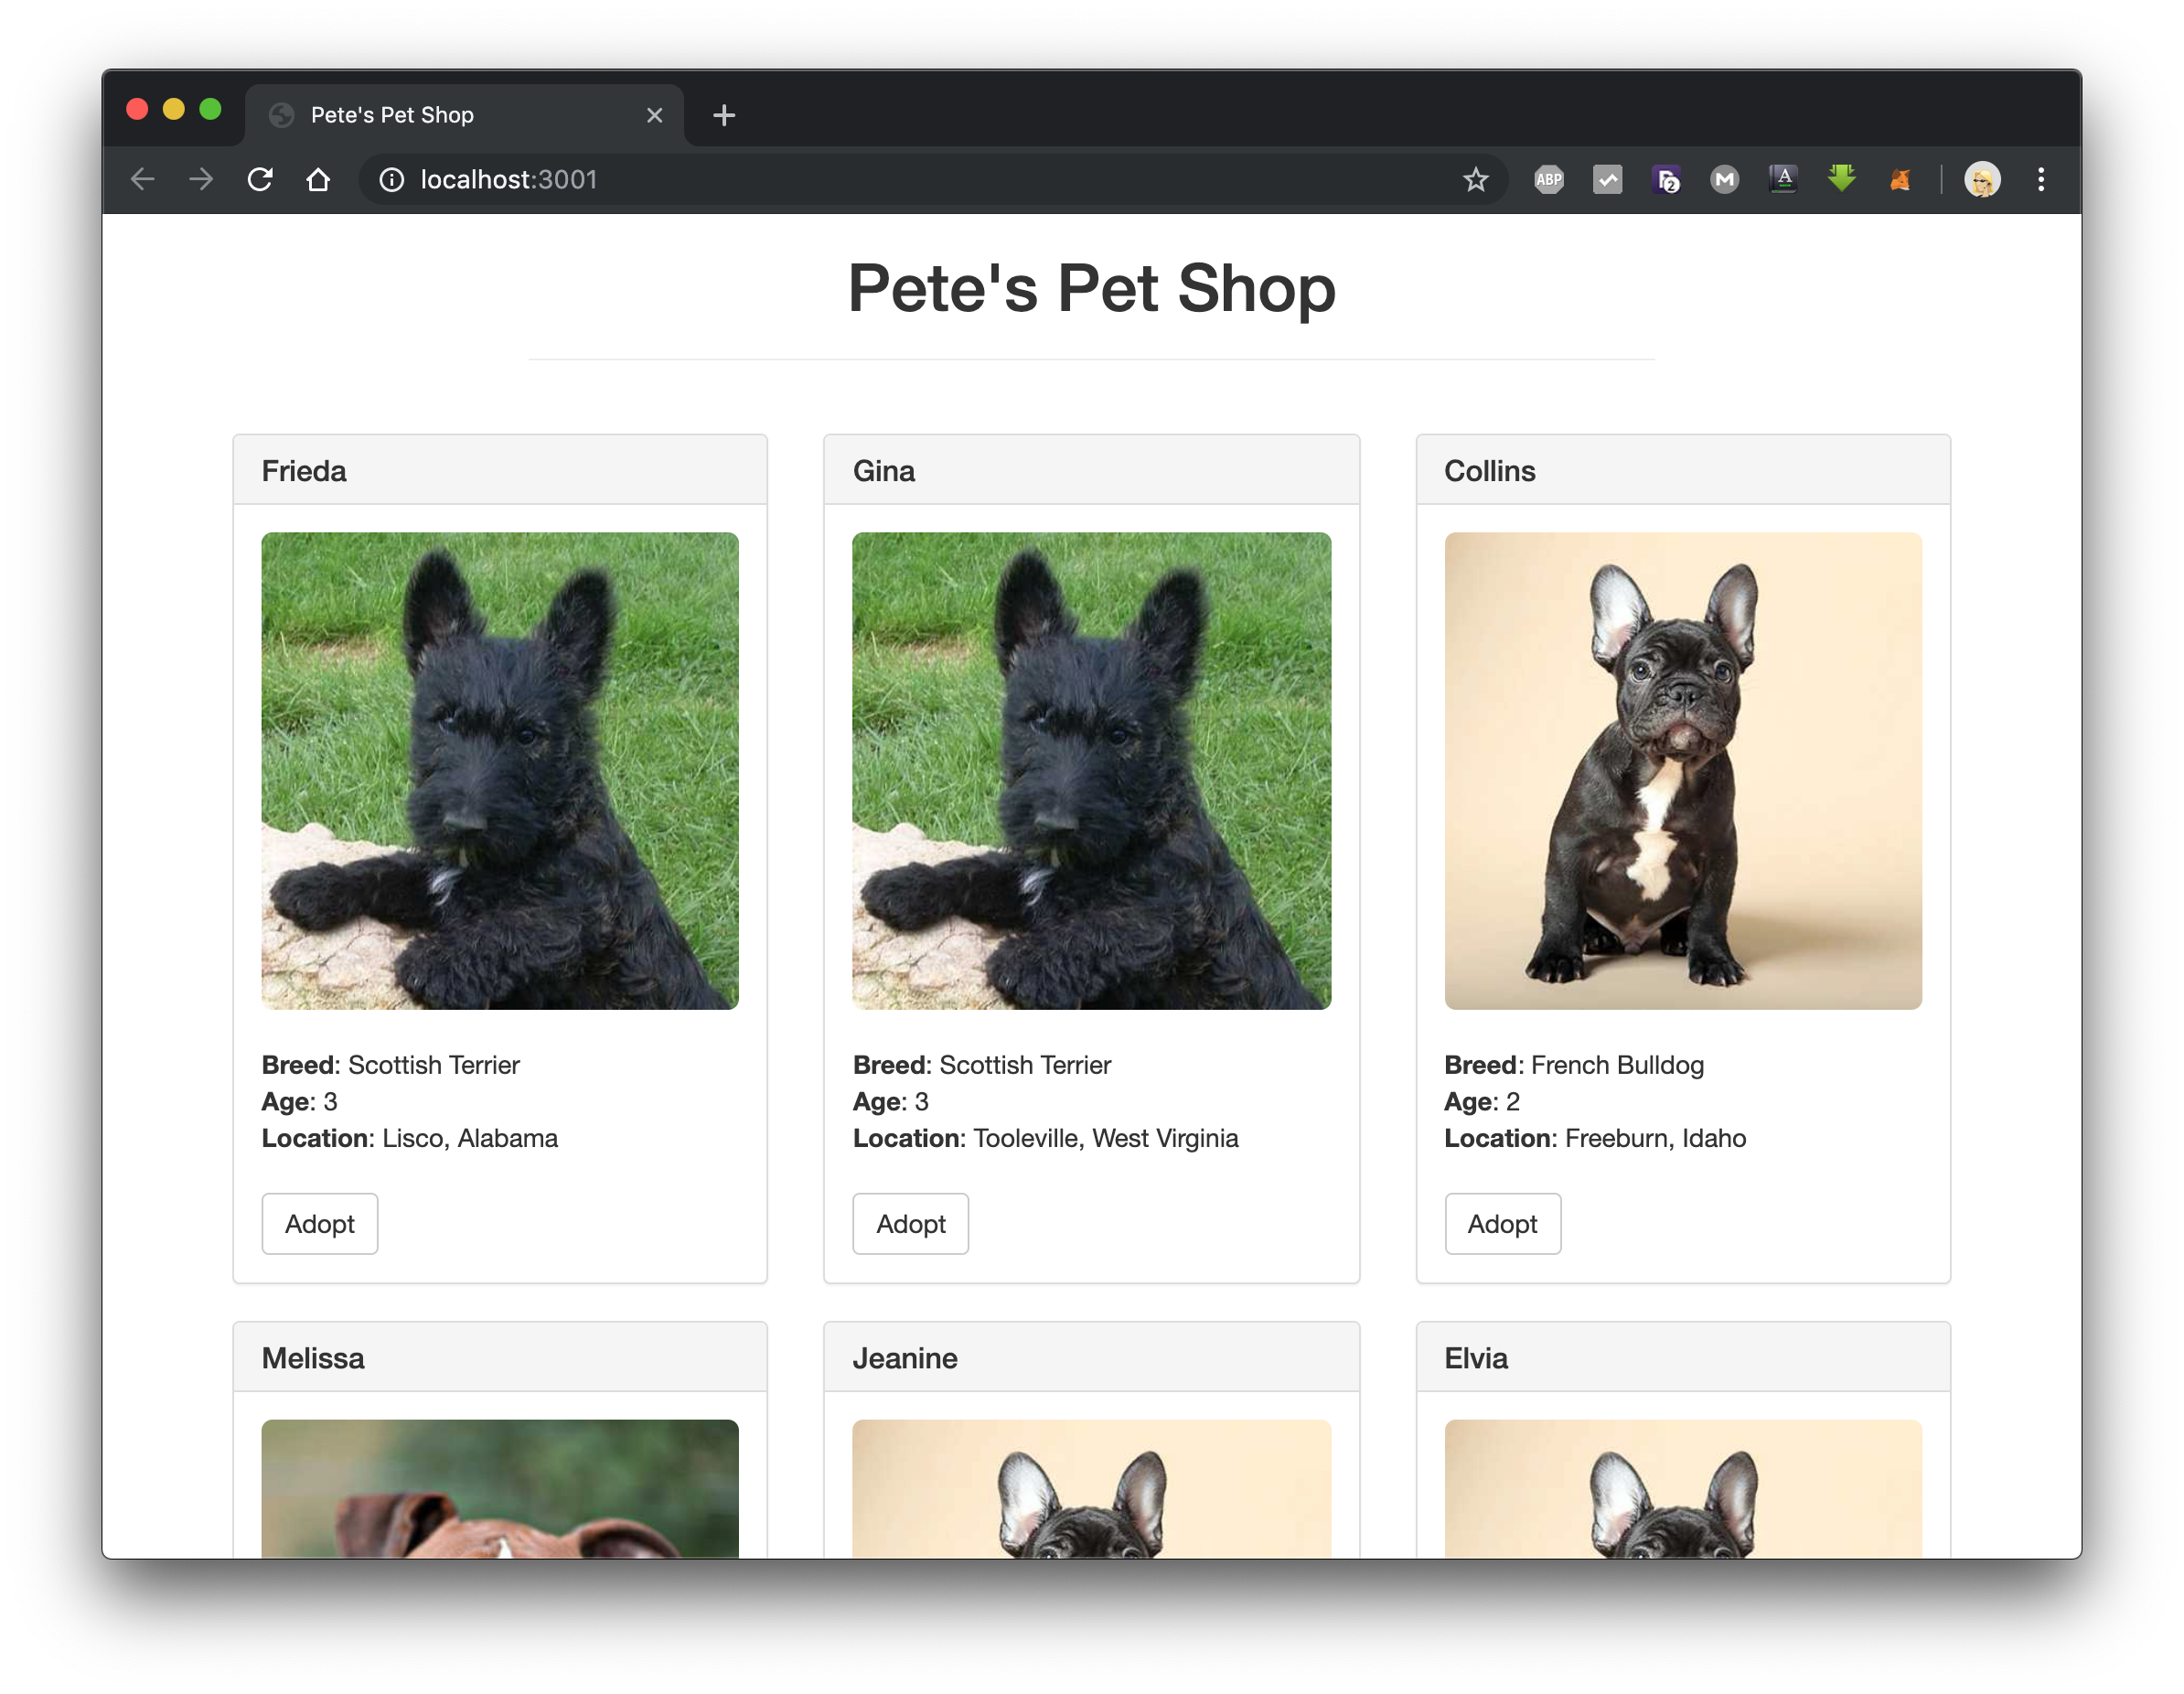The width and height of the screenshot is (2184, 1694).
Task: Reload the current page
Action: click(x=260, y=180)
